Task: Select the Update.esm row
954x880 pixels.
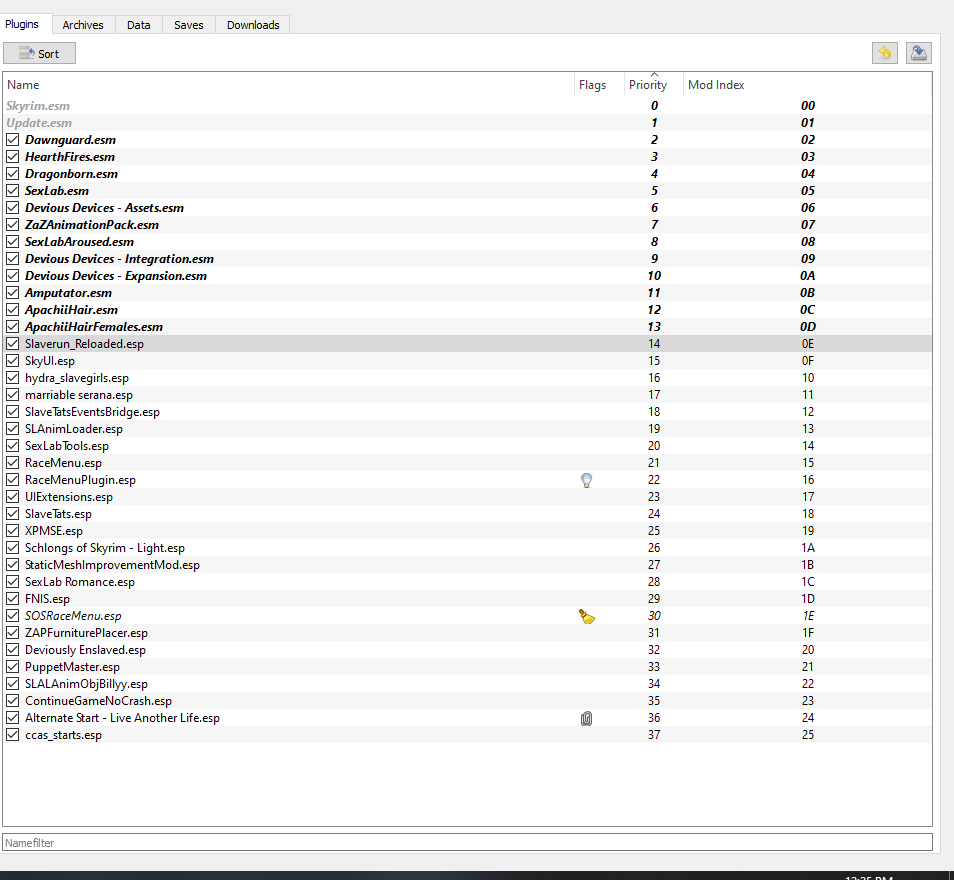Action: (467, 123)
